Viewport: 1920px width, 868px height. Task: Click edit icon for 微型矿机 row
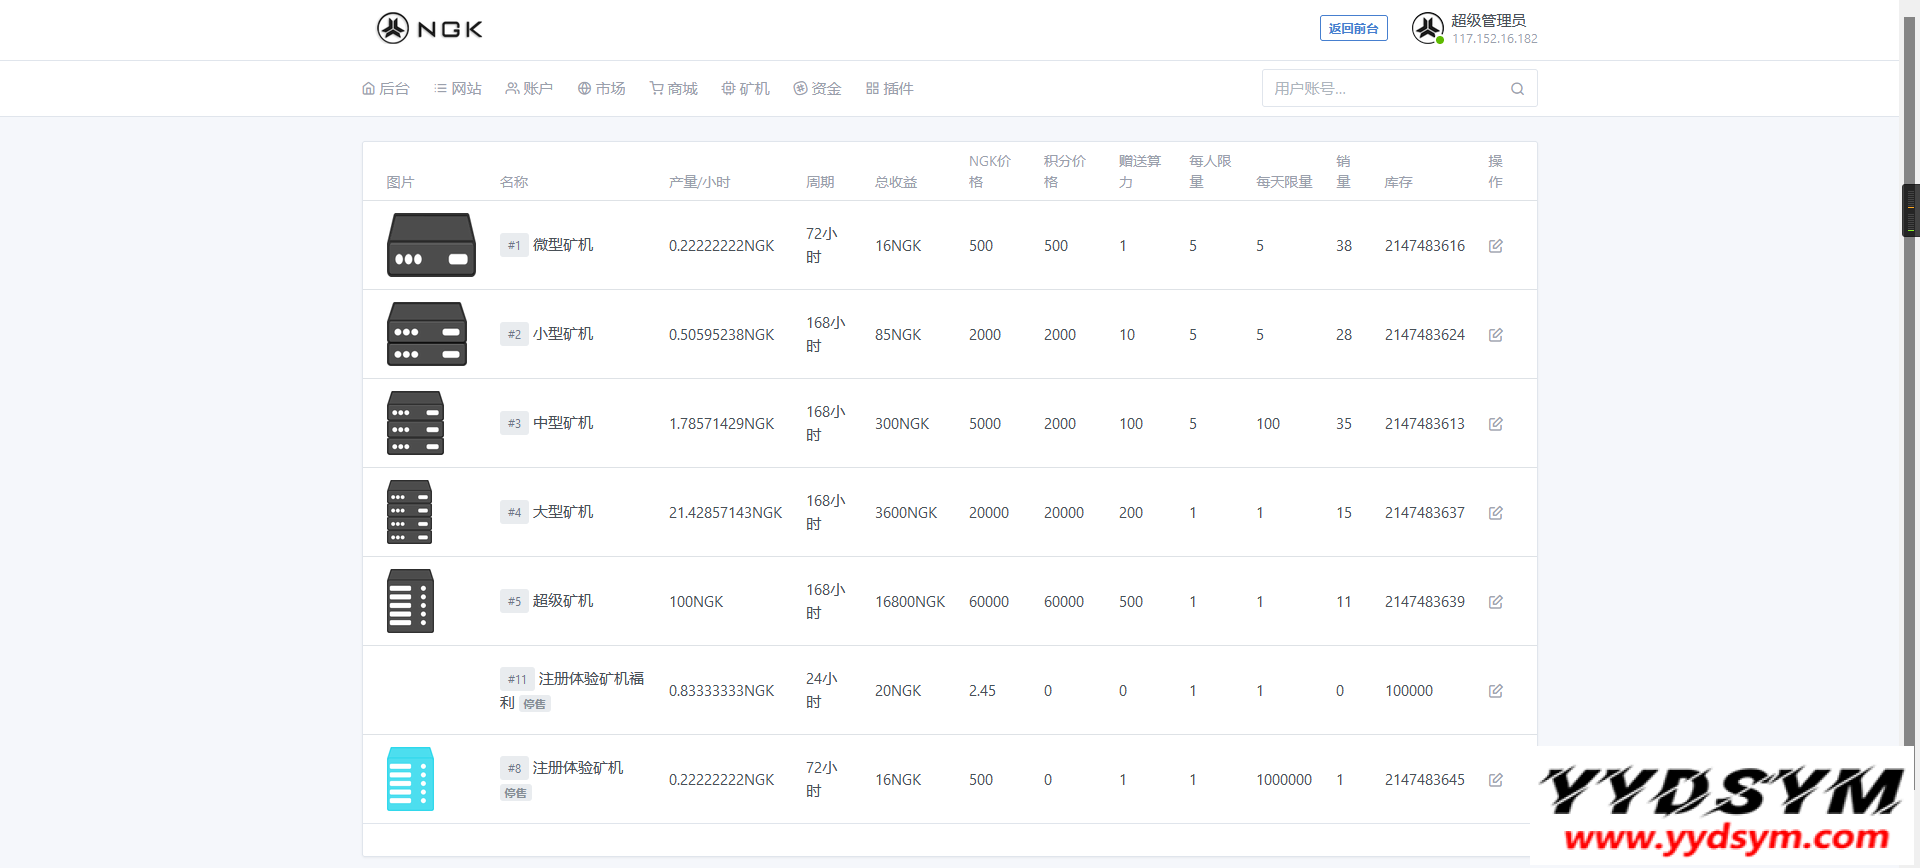[x=1495, y=246]
